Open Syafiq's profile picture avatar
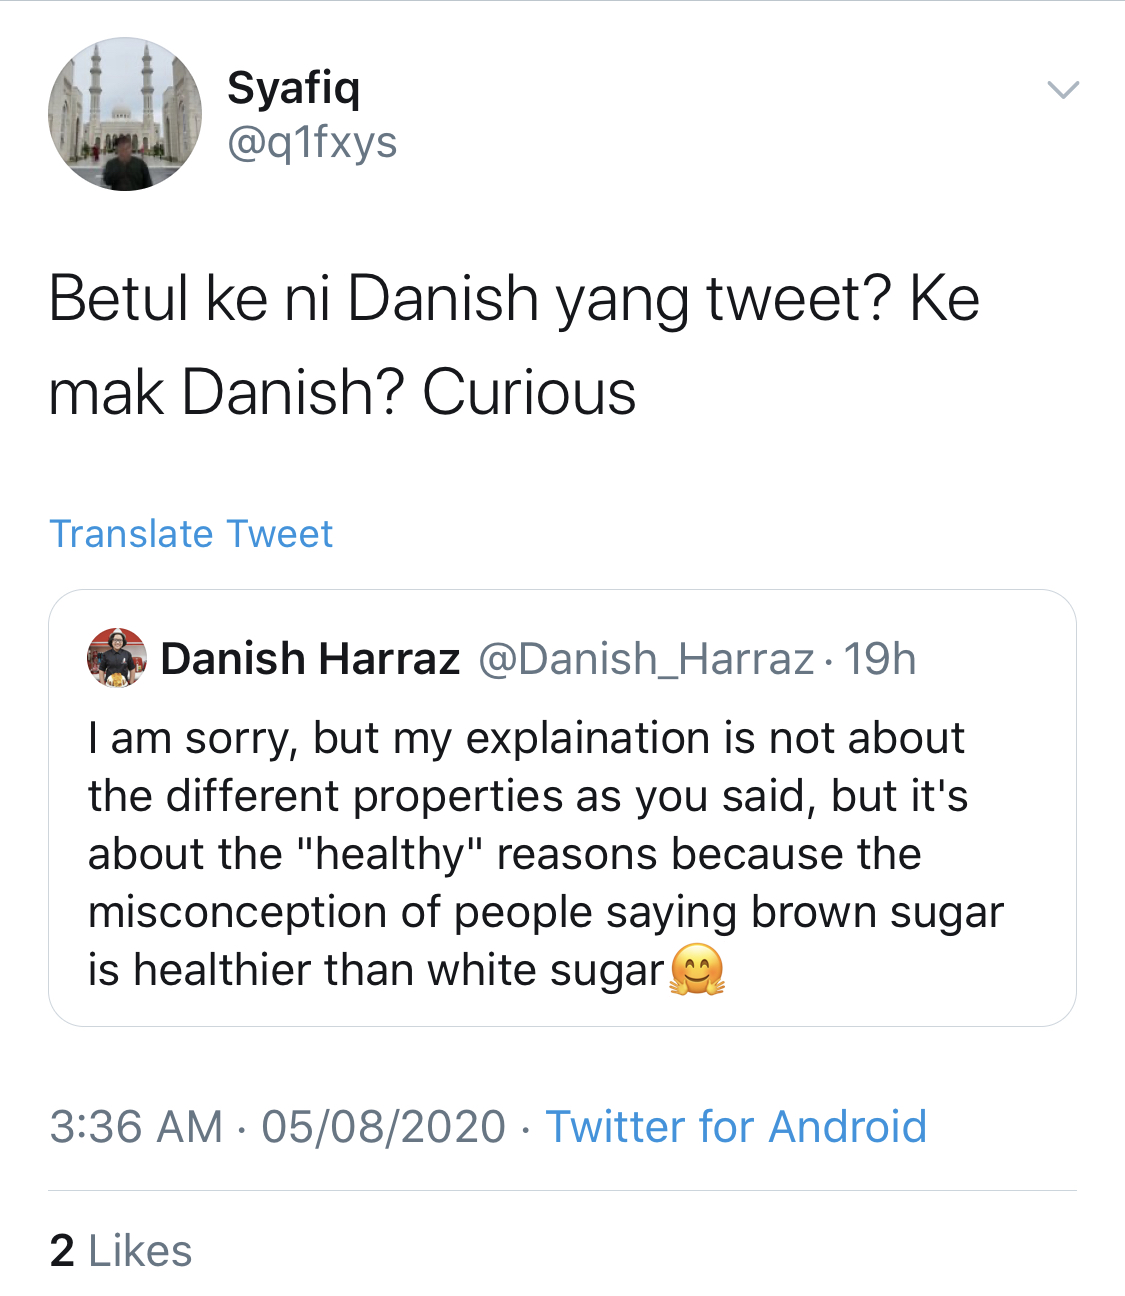 (x=125, y=114)
